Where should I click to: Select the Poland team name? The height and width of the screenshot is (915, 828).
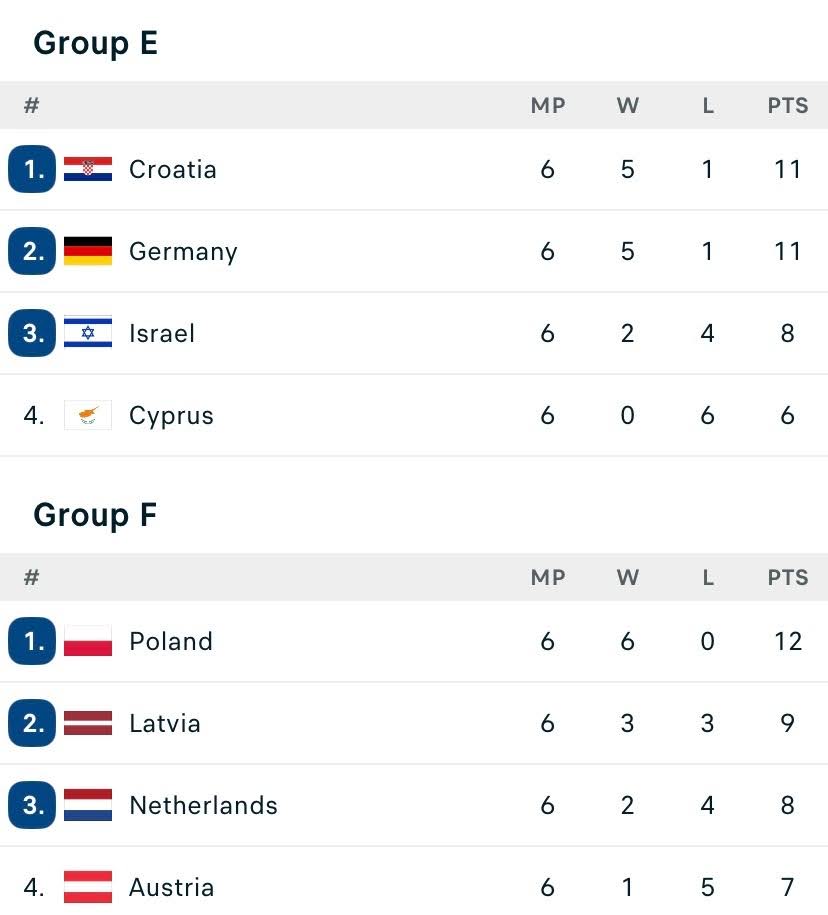point(171,641)
